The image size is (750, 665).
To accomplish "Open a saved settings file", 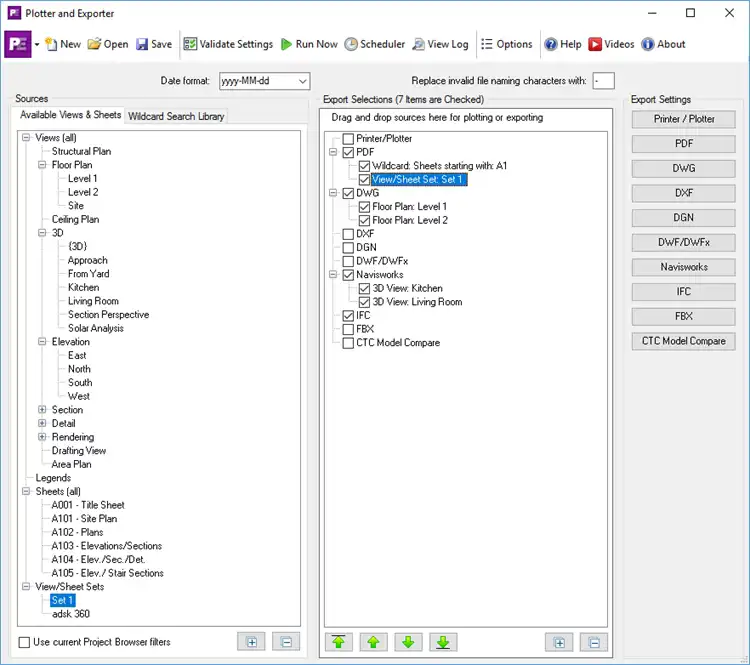I will [x=108, y=44].
